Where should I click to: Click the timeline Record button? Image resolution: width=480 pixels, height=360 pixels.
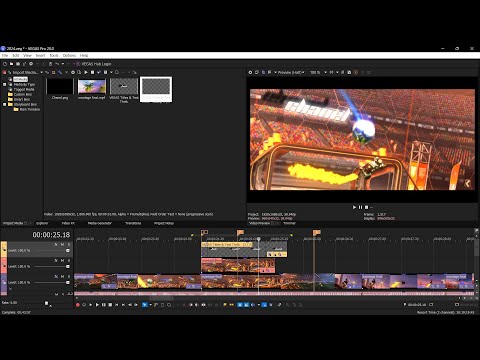click(78, 305)
